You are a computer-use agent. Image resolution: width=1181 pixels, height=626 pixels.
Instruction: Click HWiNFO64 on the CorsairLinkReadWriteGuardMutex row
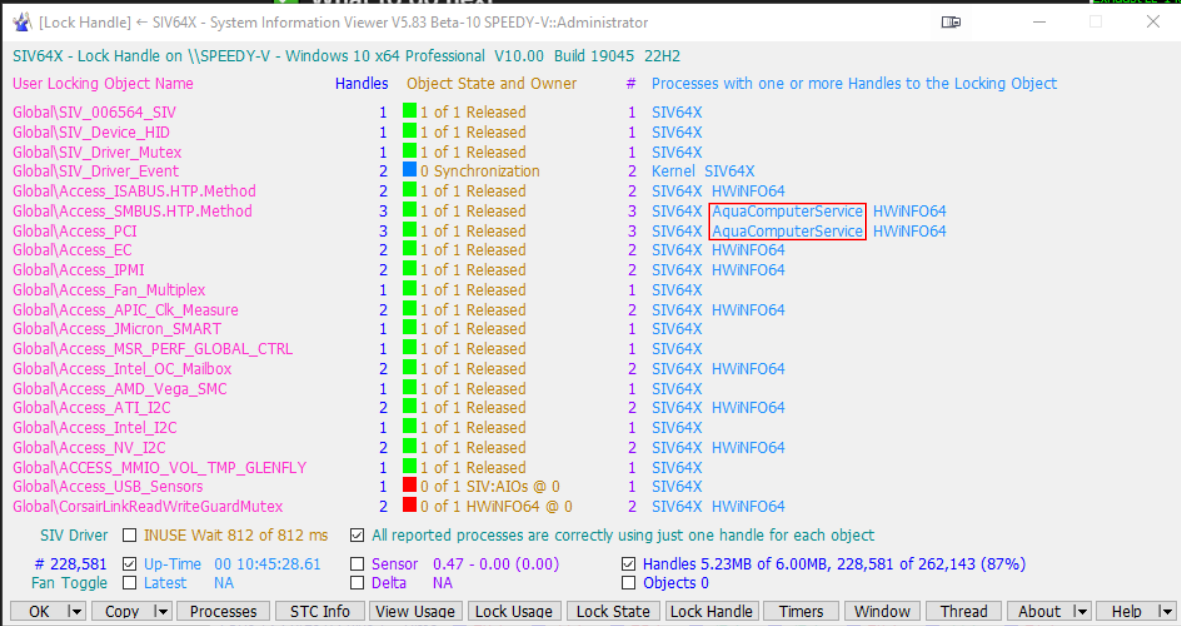pyautogui.click(x=748, y=506)
